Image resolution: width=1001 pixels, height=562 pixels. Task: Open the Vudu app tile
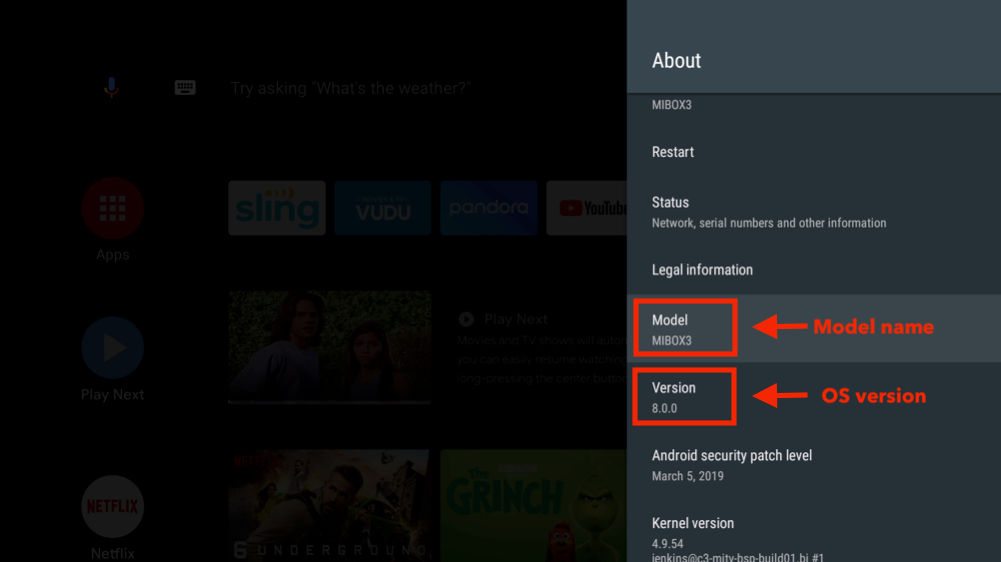pos(383,208)
